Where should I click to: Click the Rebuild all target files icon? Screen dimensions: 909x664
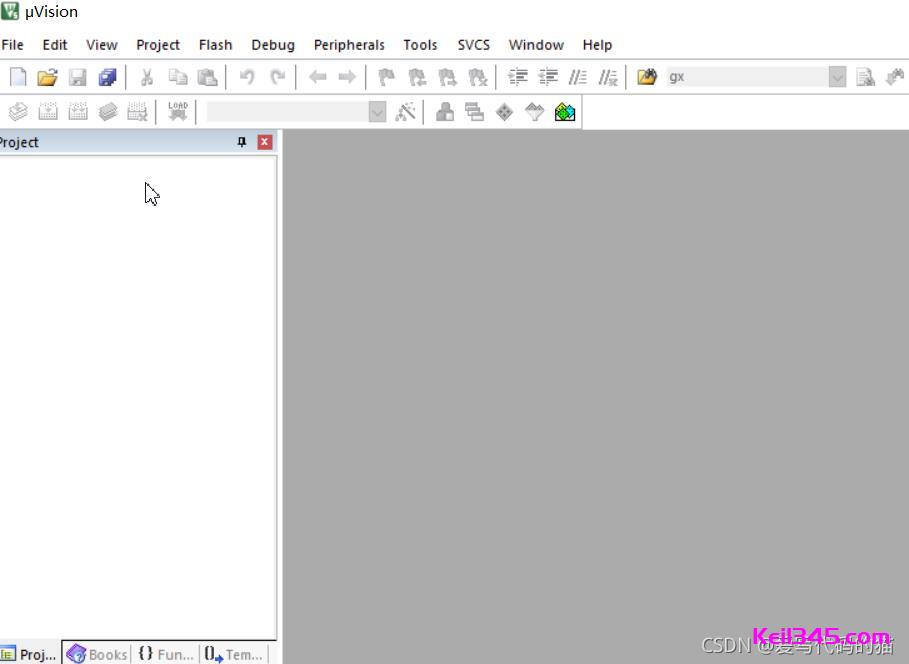point(78,111)
